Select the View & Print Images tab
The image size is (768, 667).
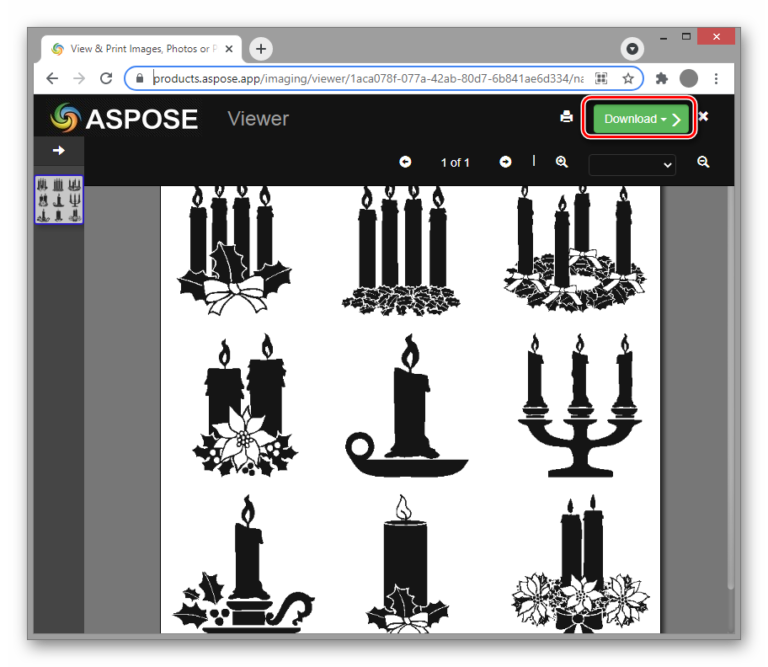pos(142,49)
